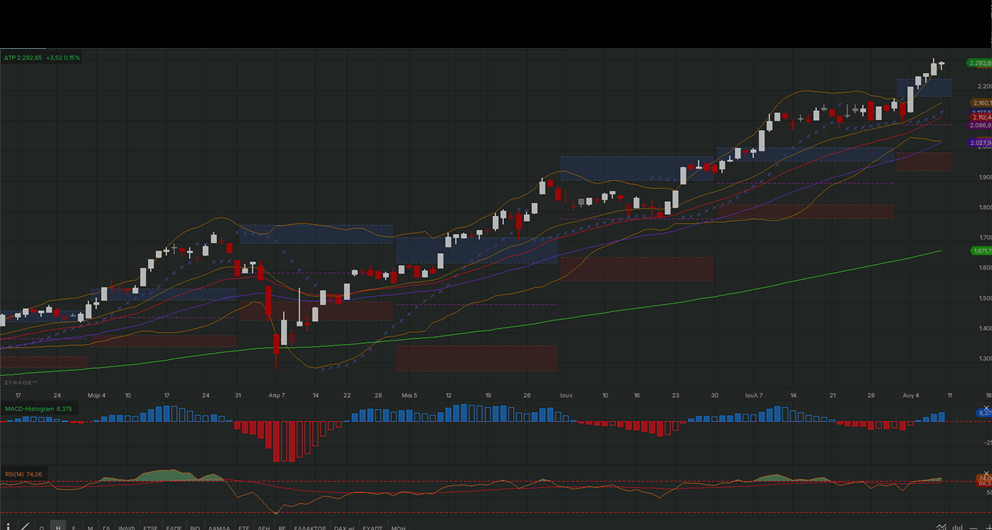Click the Αυγ 4 date label

(x=910, y=395)
